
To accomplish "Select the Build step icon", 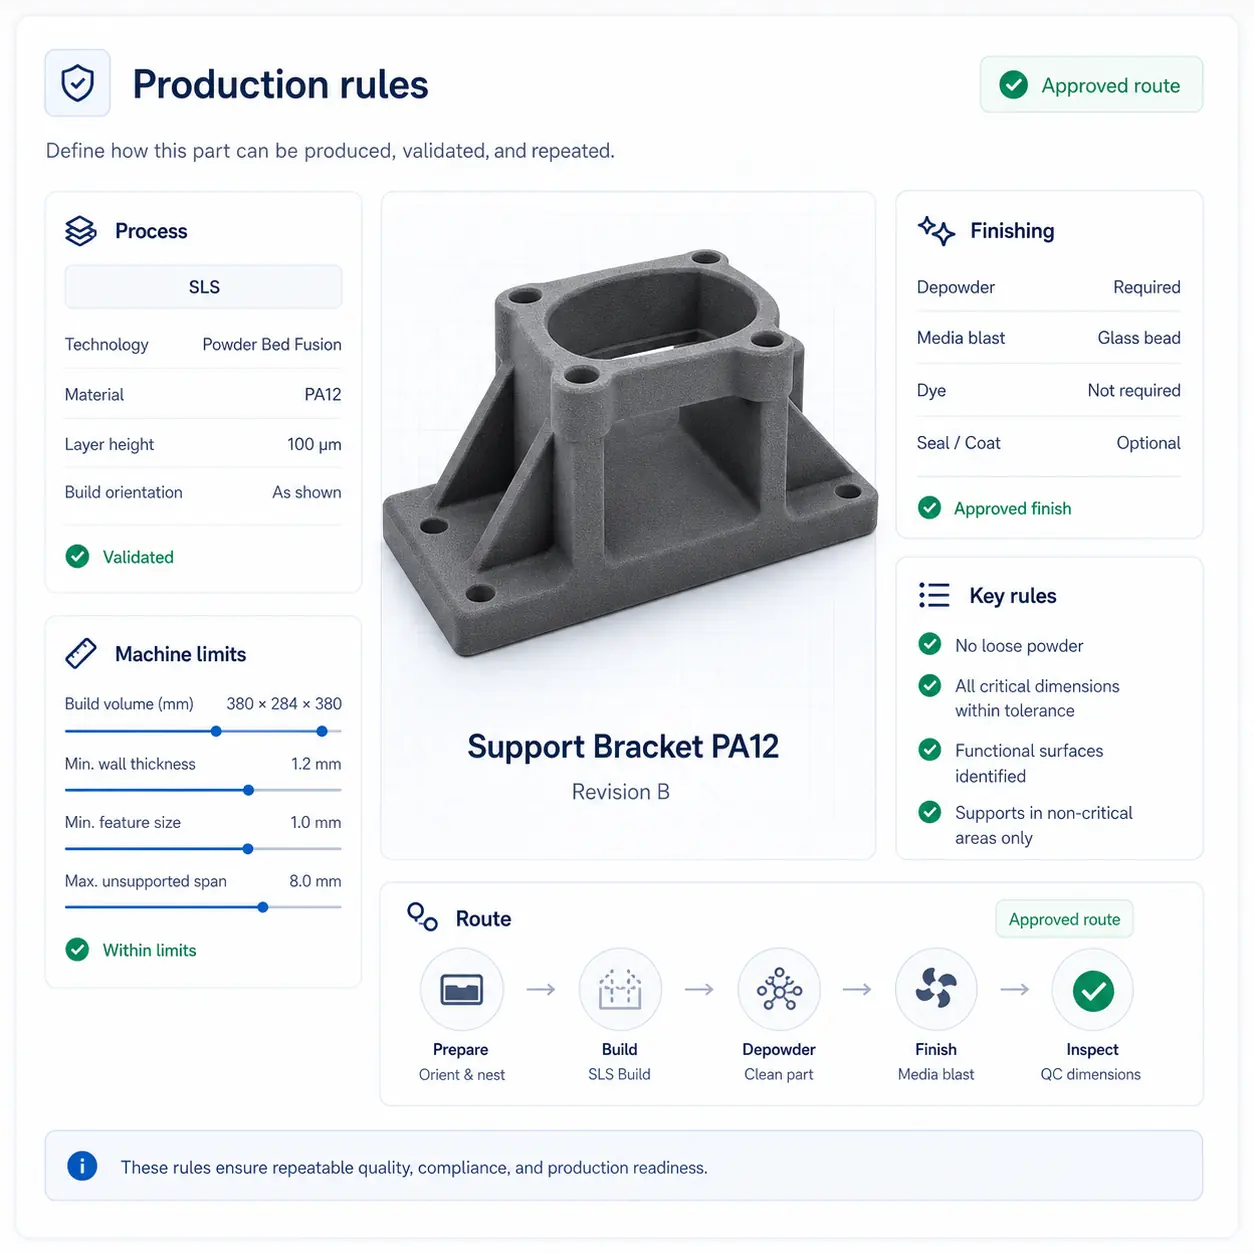I will click(620, 989).
